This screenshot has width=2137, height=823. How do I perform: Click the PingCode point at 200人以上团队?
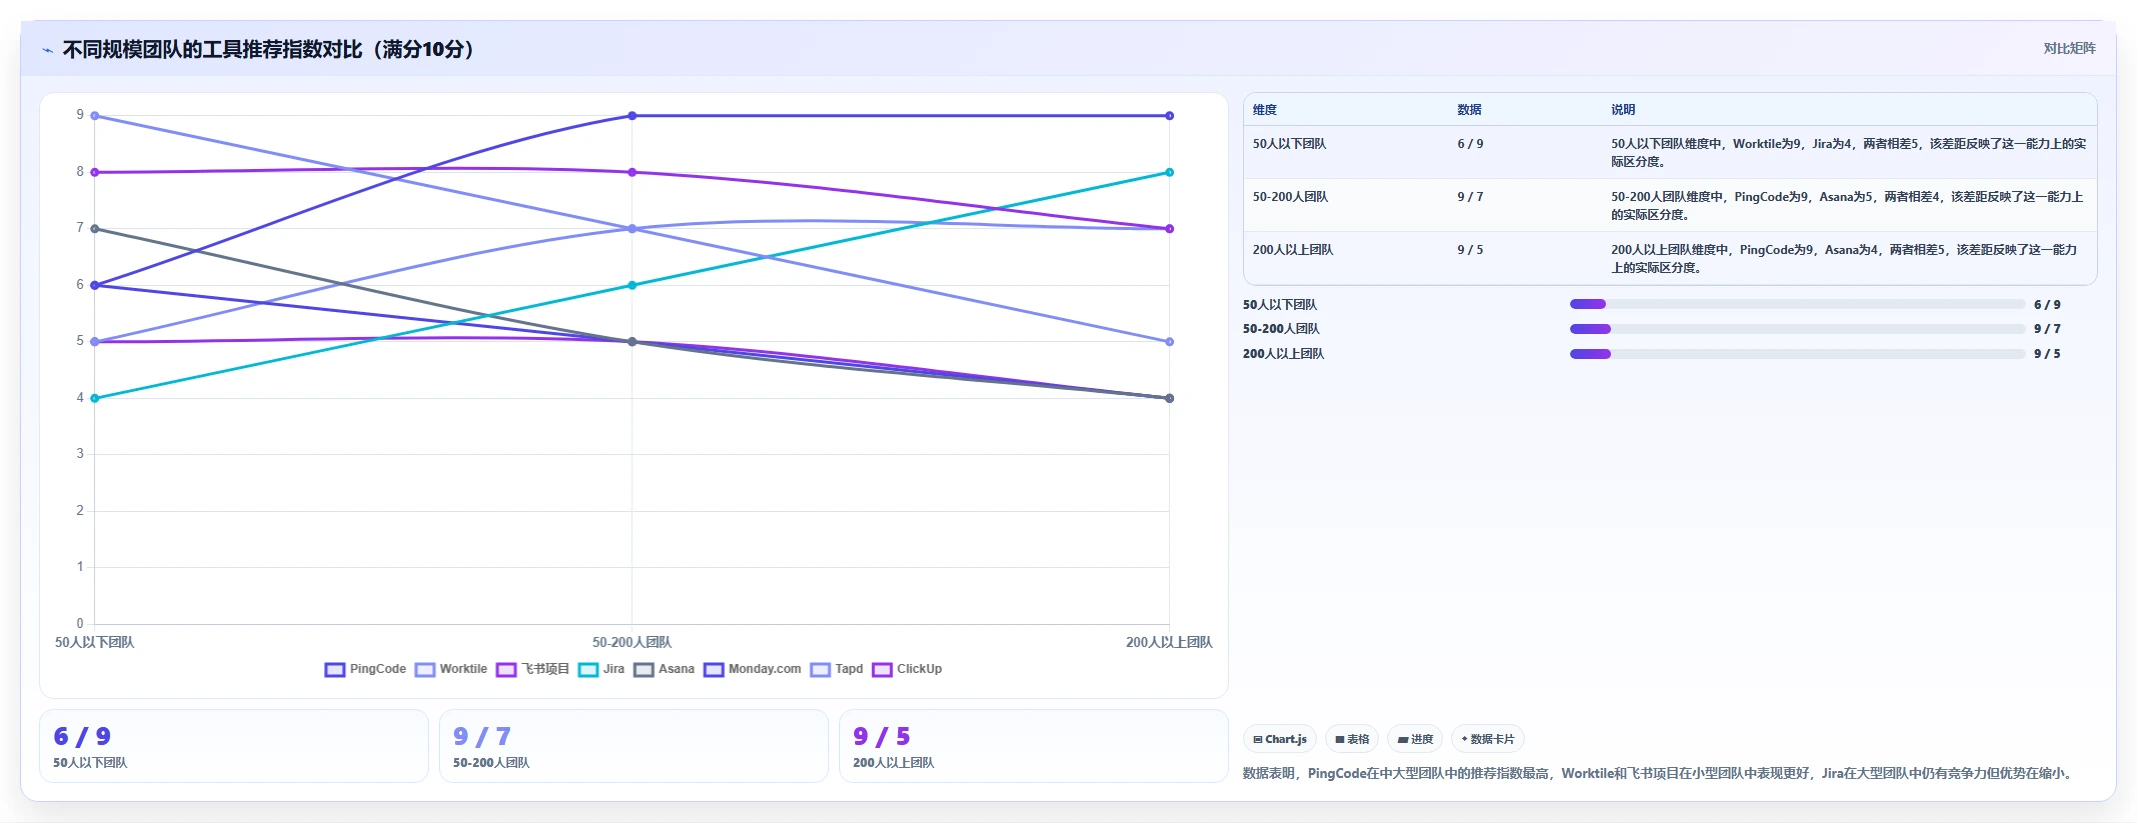1169,116
